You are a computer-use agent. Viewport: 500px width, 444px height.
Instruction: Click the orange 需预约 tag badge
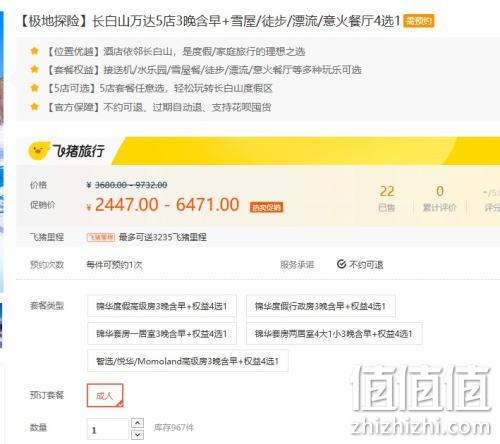(x=419, y=21)
